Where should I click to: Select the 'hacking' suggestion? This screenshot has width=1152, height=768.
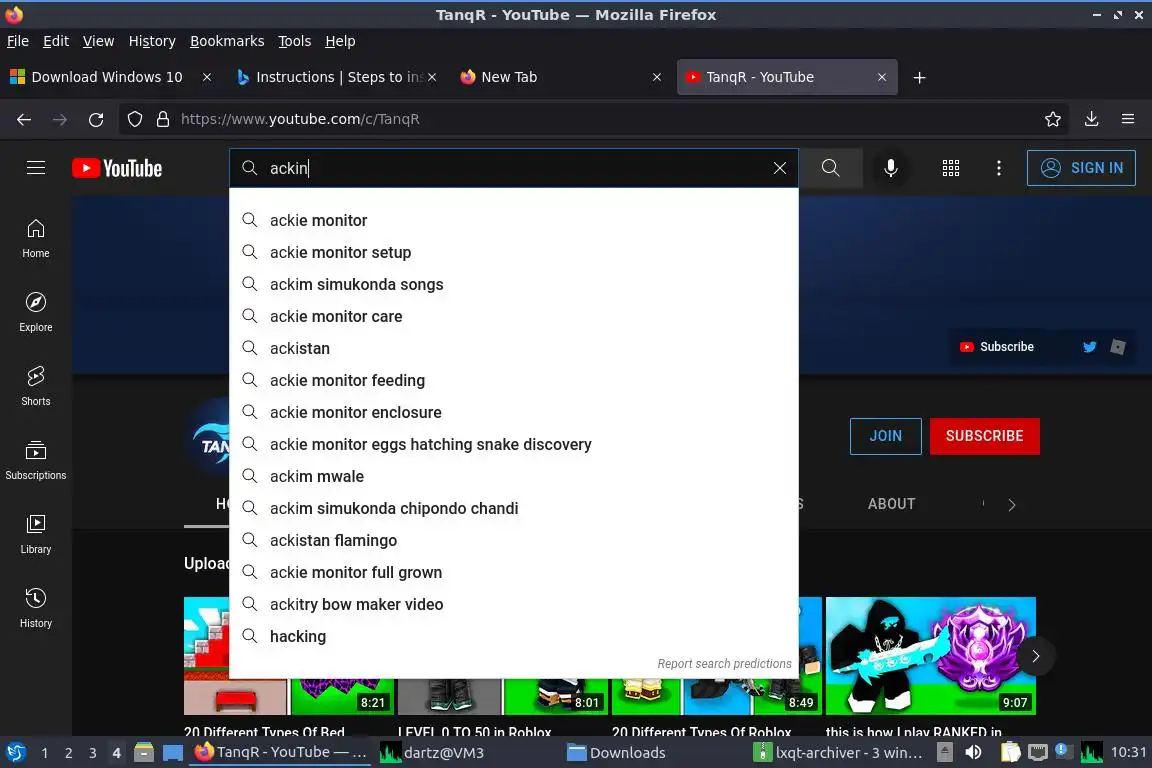click(514, 636)
